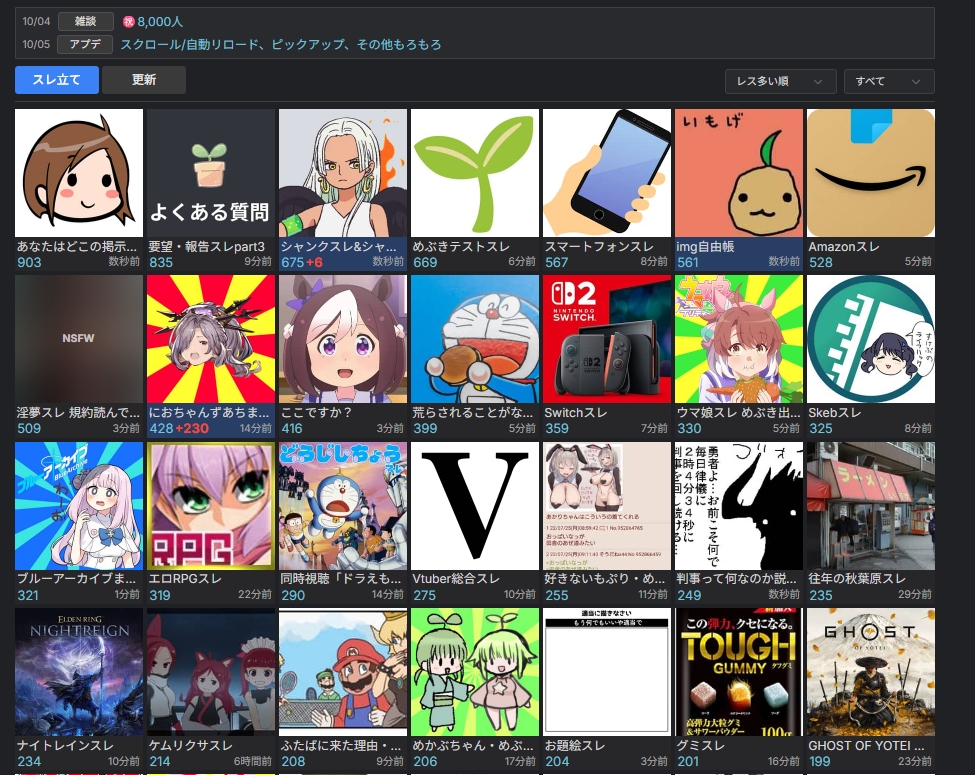
Task: Select the 雑談 category tag
Action: [x=85, y=21]
